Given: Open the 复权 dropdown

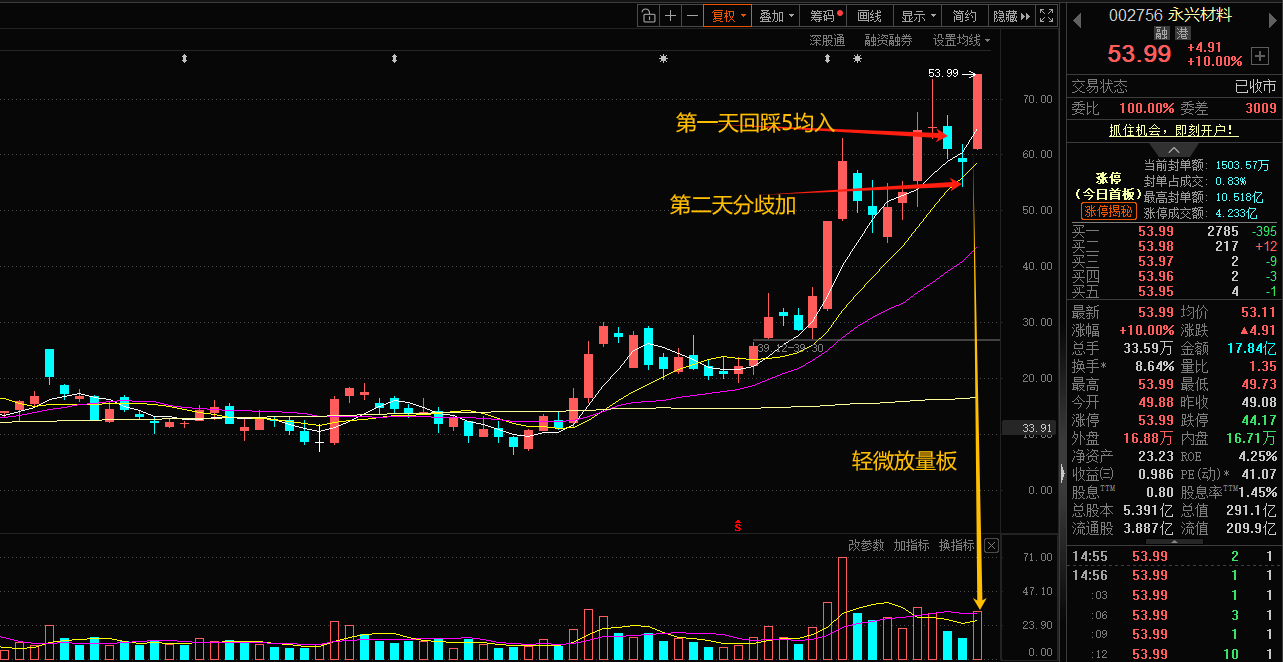Looking at the screenshot, I should [x=728, y=15].
